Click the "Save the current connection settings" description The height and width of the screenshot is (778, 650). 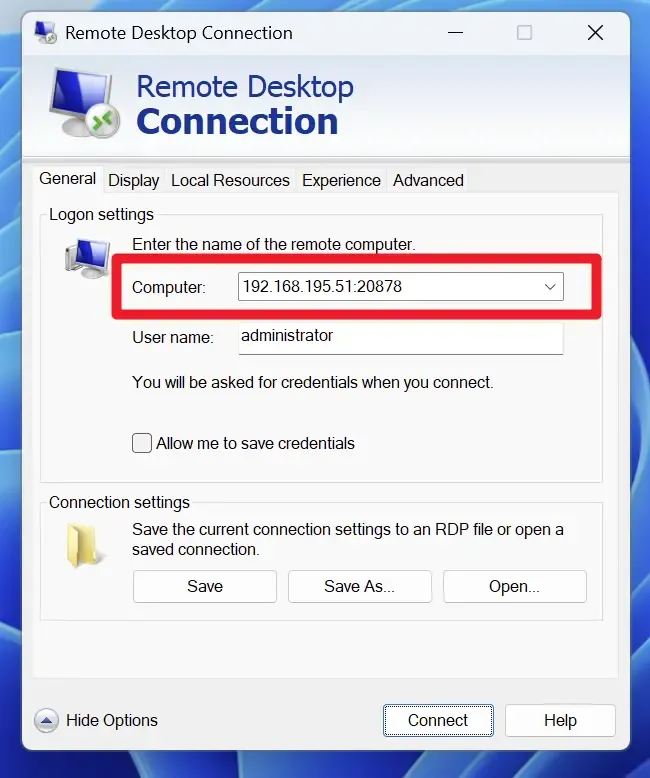click(x=347, y=539)
